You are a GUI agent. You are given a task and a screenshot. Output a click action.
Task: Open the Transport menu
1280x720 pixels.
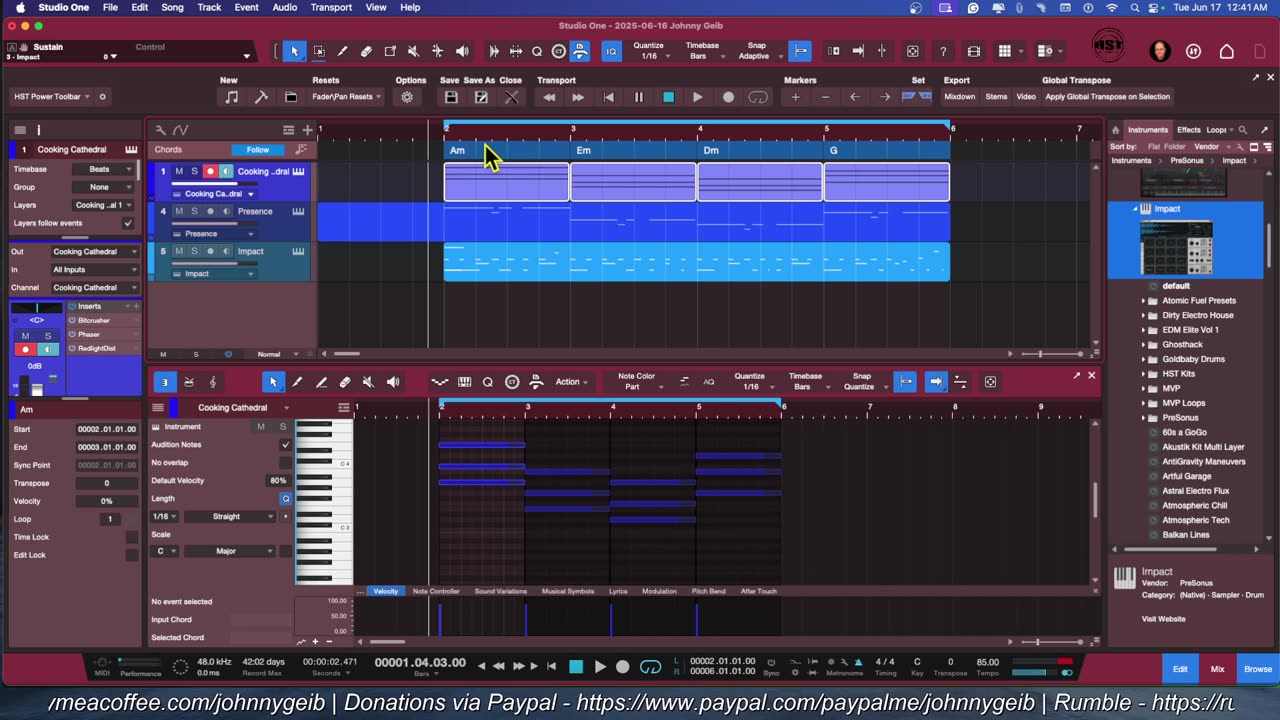pyautogui.click(x=331, y=7)
